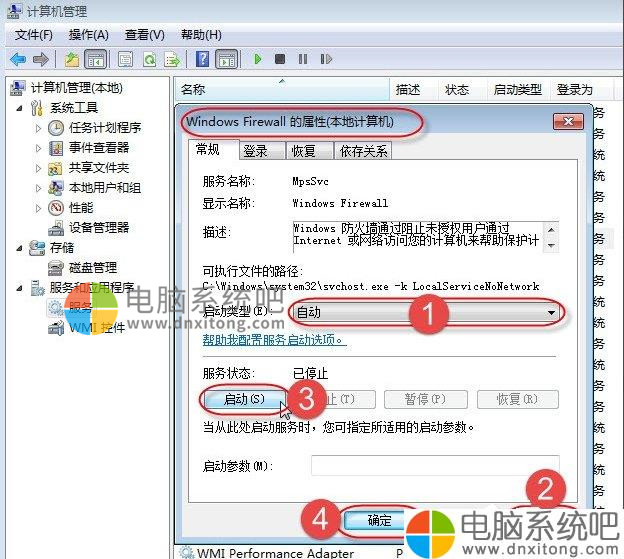Sort by the 描述 column header
This screenshot has height=559, width=624.
coord(414,90)
